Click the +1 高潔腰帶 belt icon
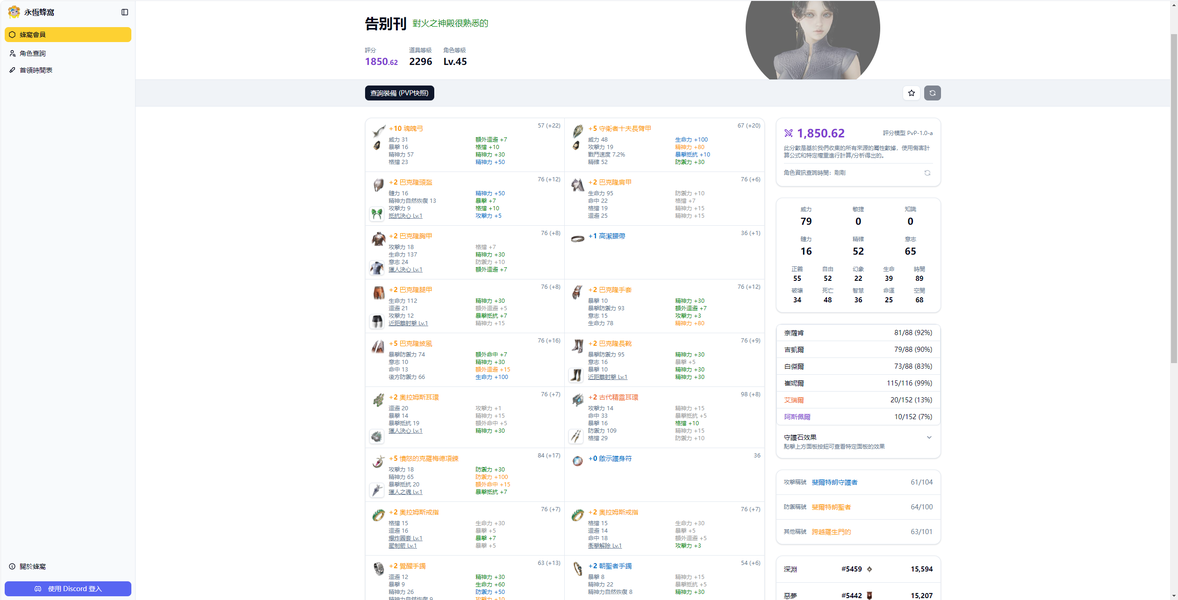This screenshot has width=1178, height=600. (x=577, y=238)
